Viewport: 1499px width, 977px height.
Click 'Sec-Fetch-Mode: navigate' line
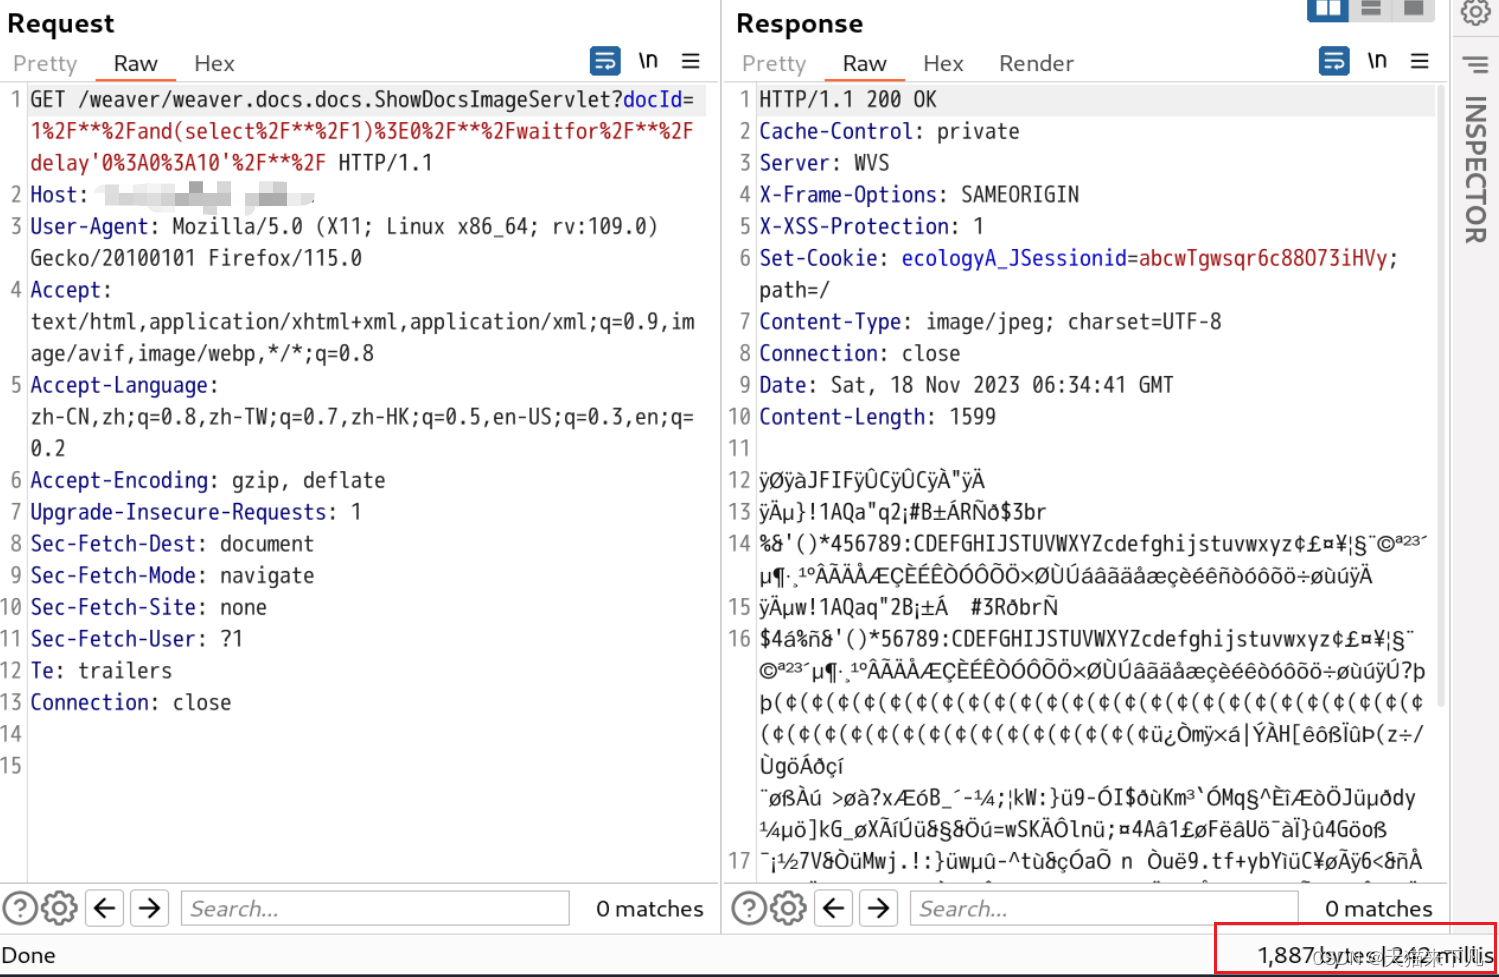pyautogui.click(x=172, y=575)
